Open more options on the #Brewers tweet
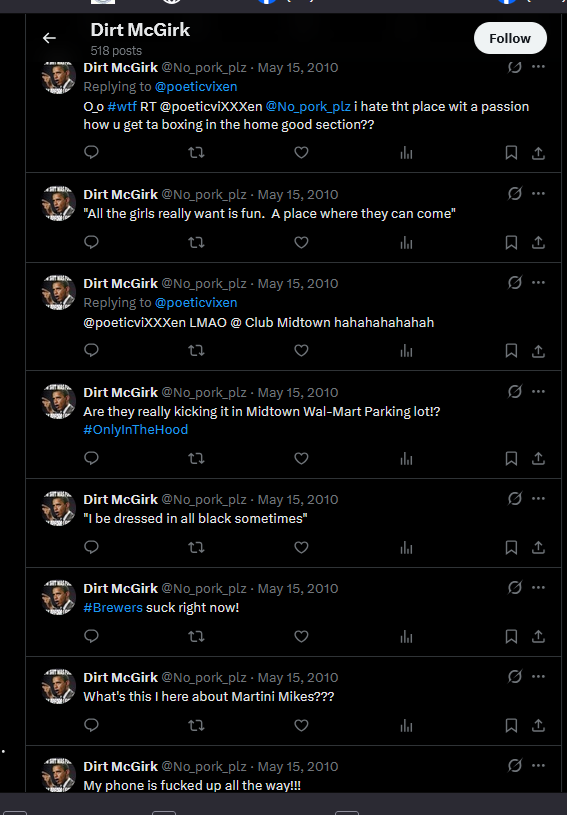567x815 pixels. tap(538, 587)
